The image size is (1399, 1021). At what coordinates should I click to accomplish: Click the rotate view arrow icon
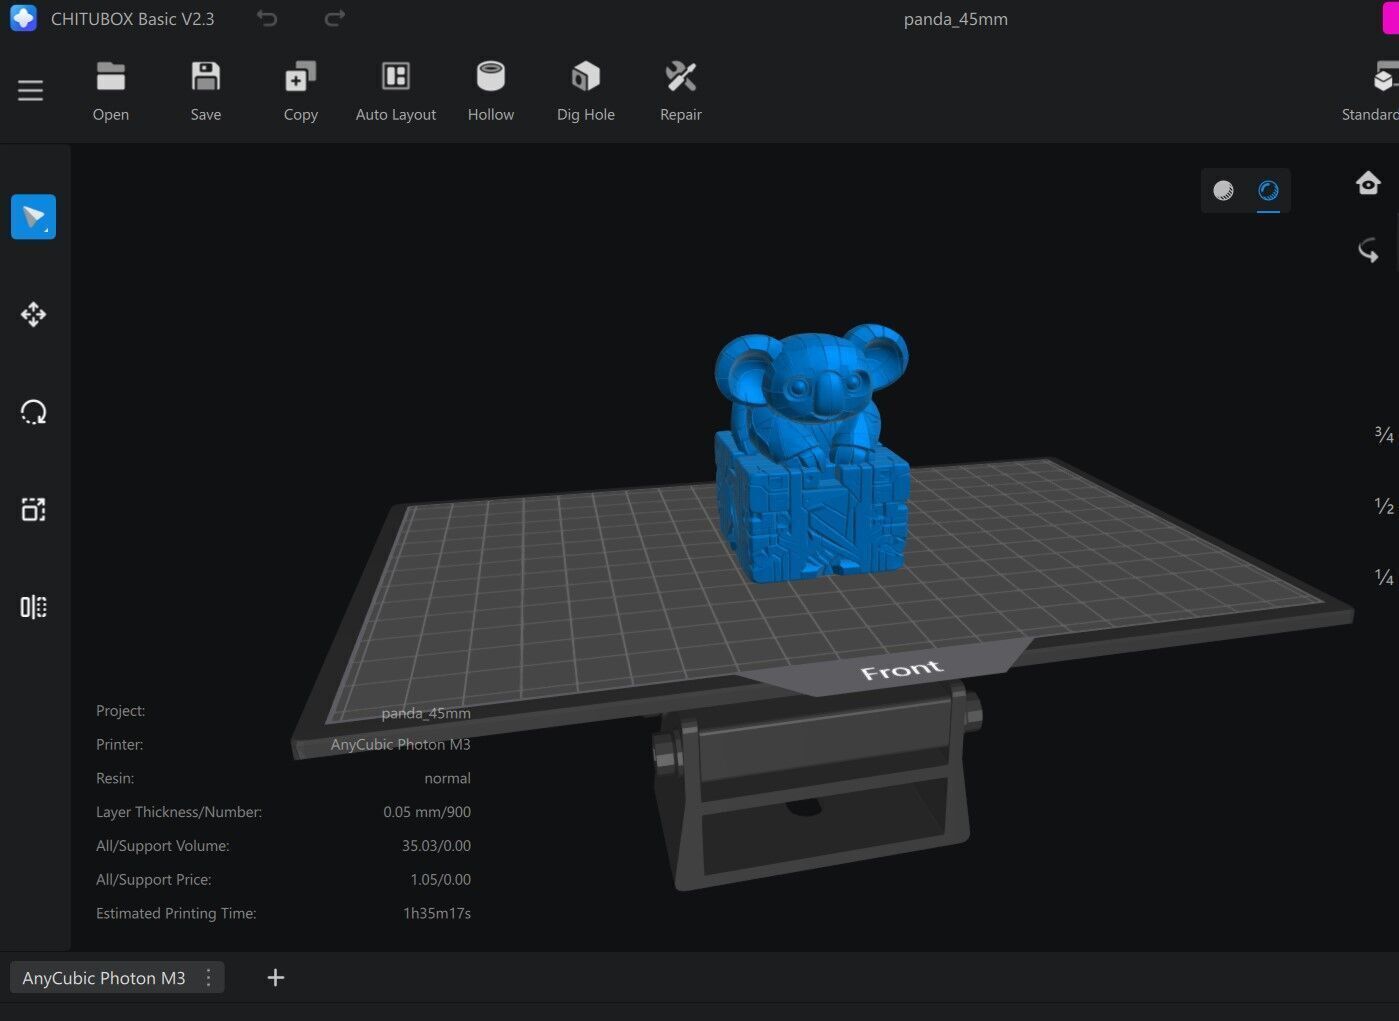click(1368, 250)
